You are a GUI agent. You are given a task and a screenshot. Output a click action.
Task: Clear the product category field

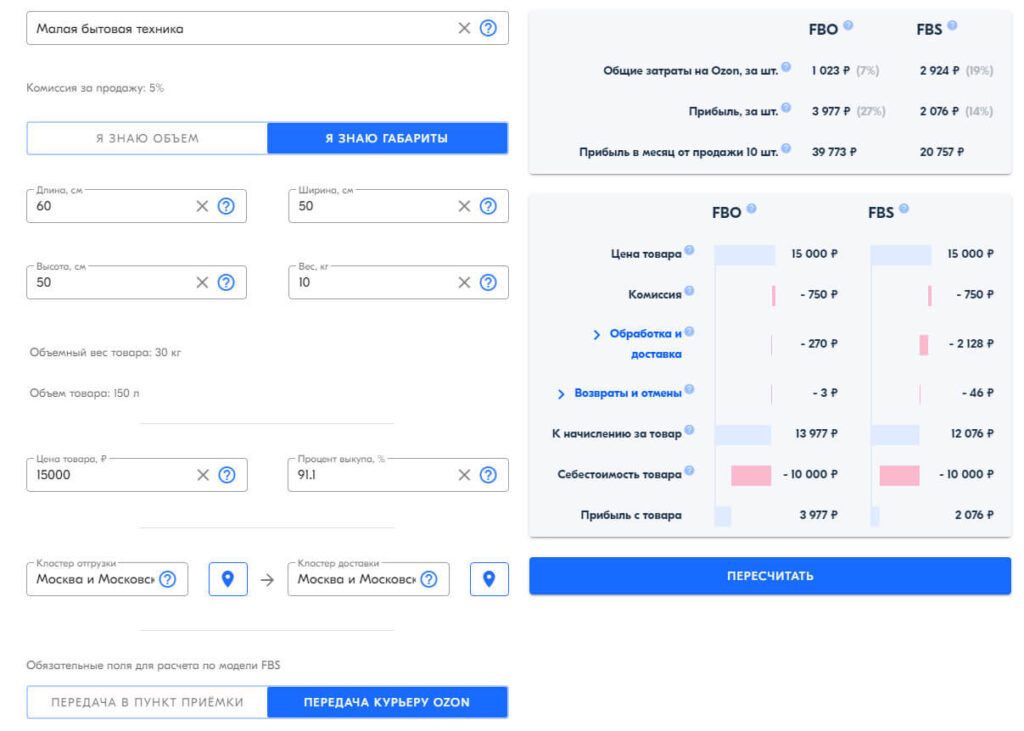pyautogui.click(x=464, y=29)
